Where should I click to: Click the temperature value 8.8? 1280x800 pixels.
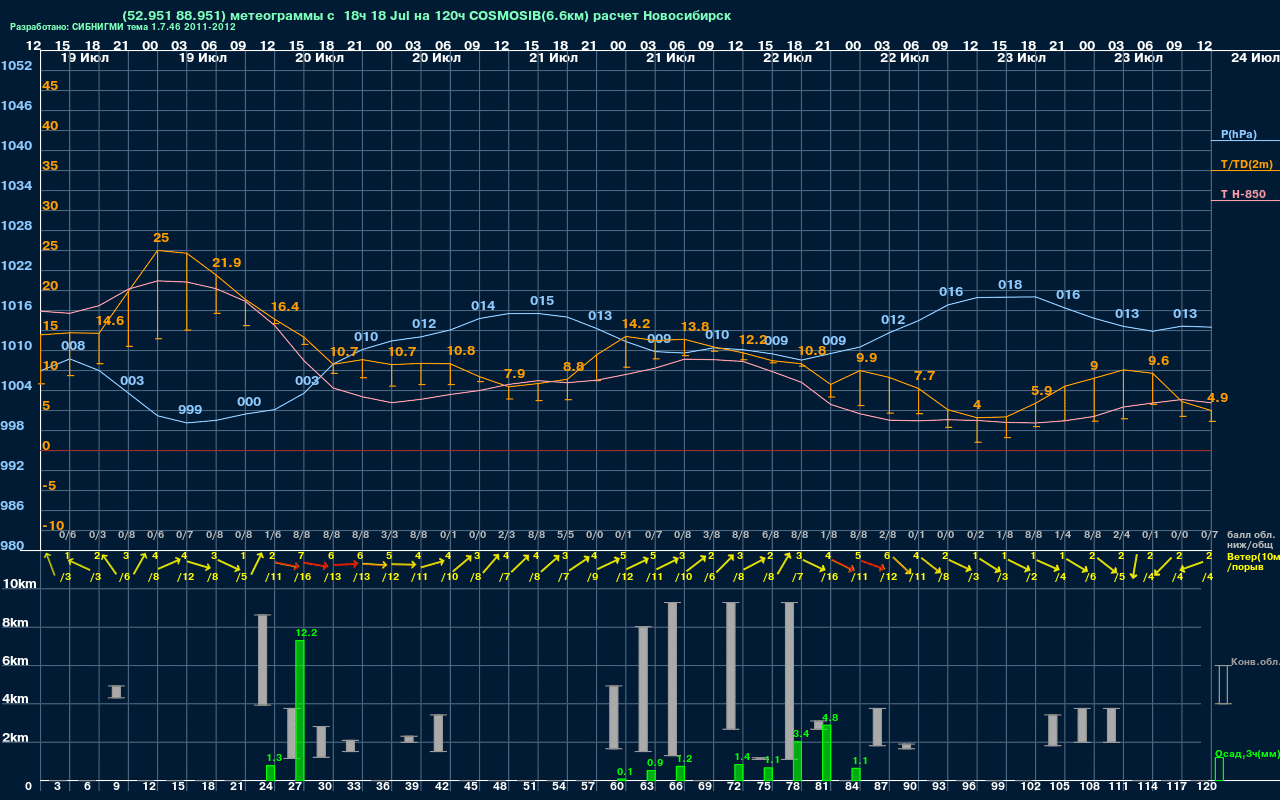(574, 367)
